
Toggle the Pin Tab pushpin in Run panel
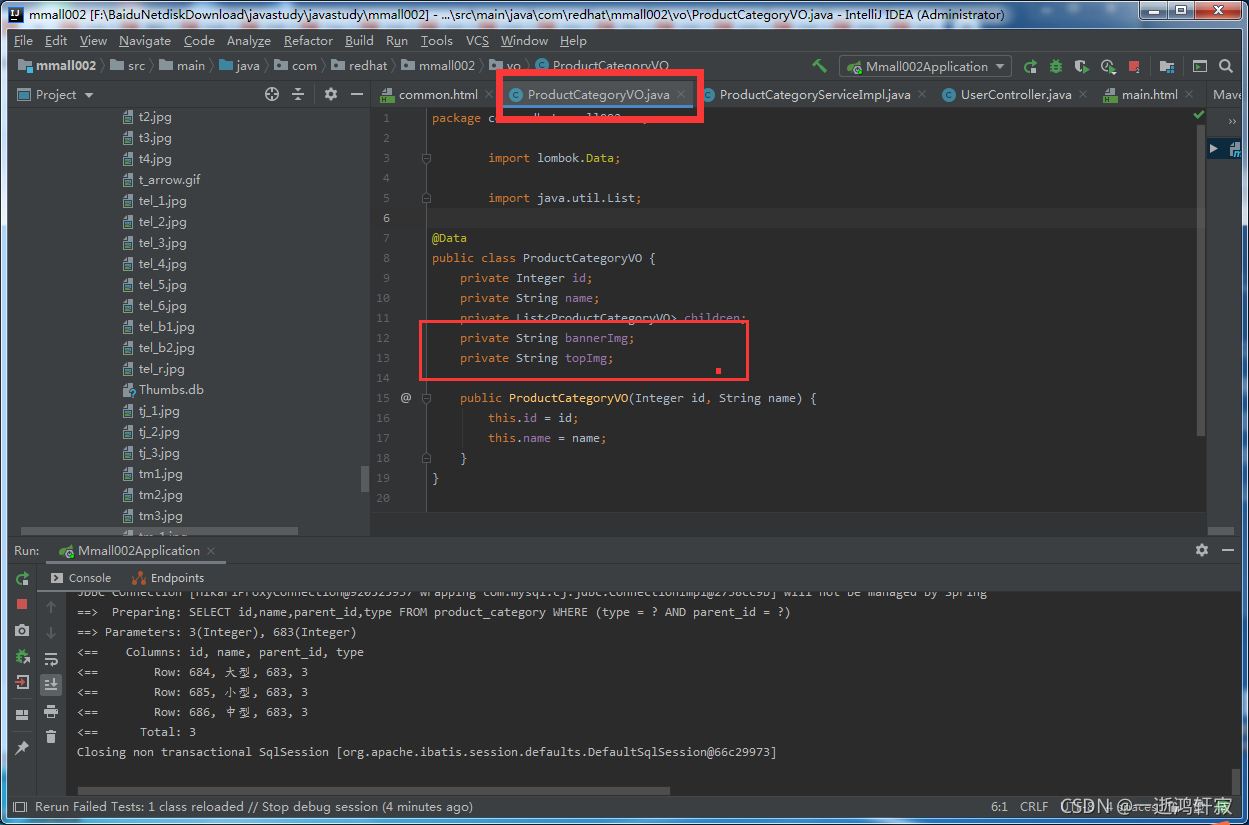pos(22,747)
